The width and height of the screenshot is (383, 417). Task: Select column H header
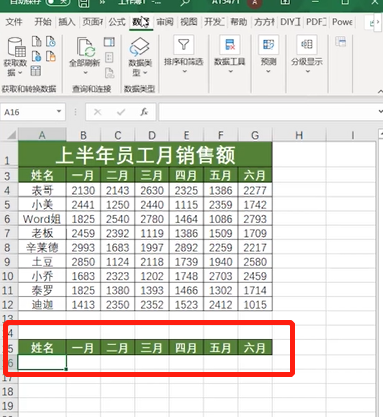coord(299,135)
